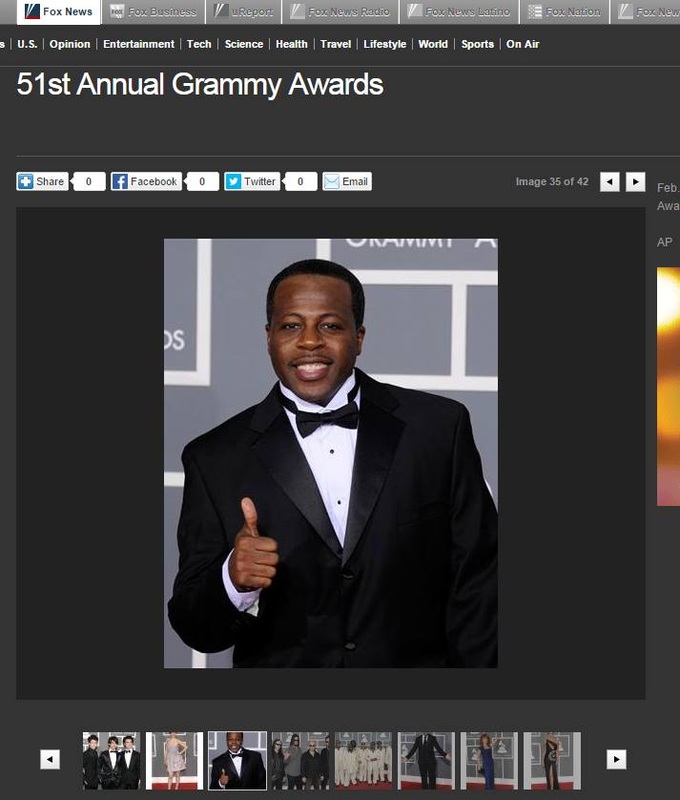The image size is (680, 800).
Task: Tweet this image using Twitter button
Action: pos(252,181)
